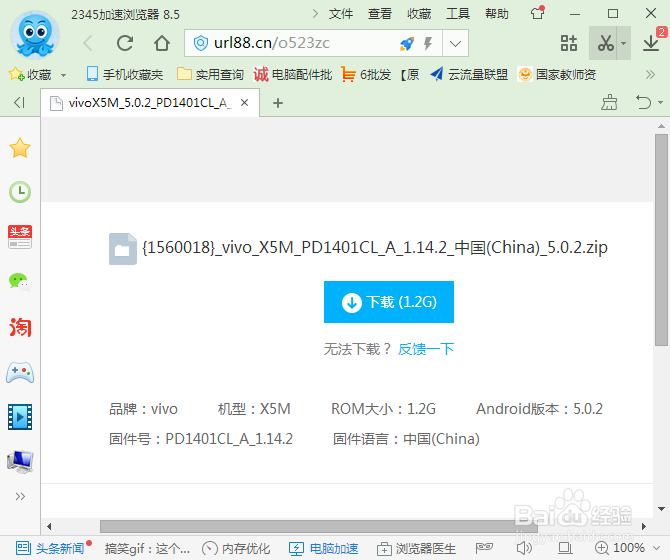
Task: Click the rocket acceleration icon
Action: tap(407, 43)
